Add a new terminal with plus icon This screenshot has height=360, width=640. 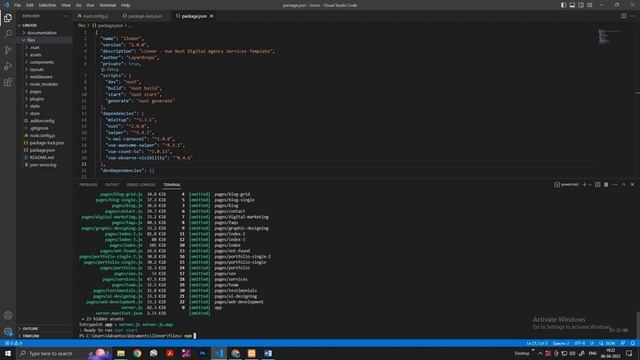tap(584, 184)
